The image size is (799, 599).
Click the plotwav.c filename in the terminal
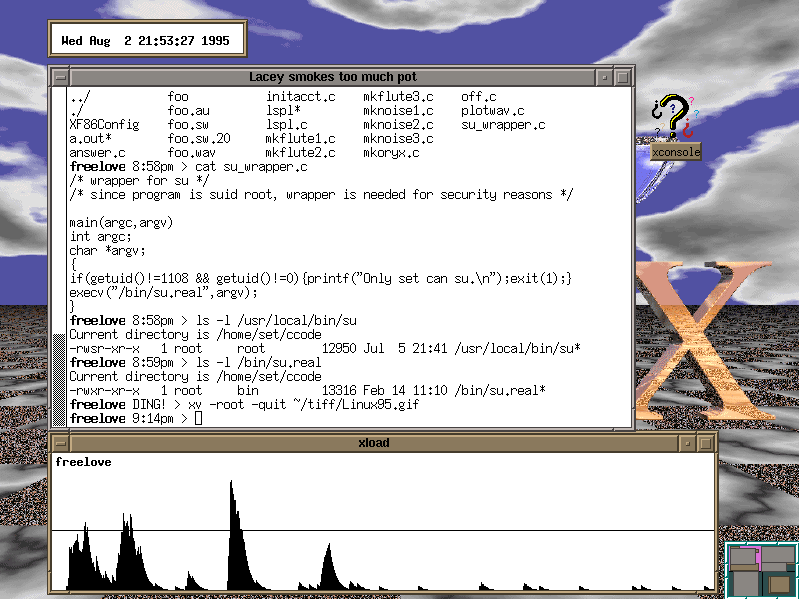click(493, 111)
